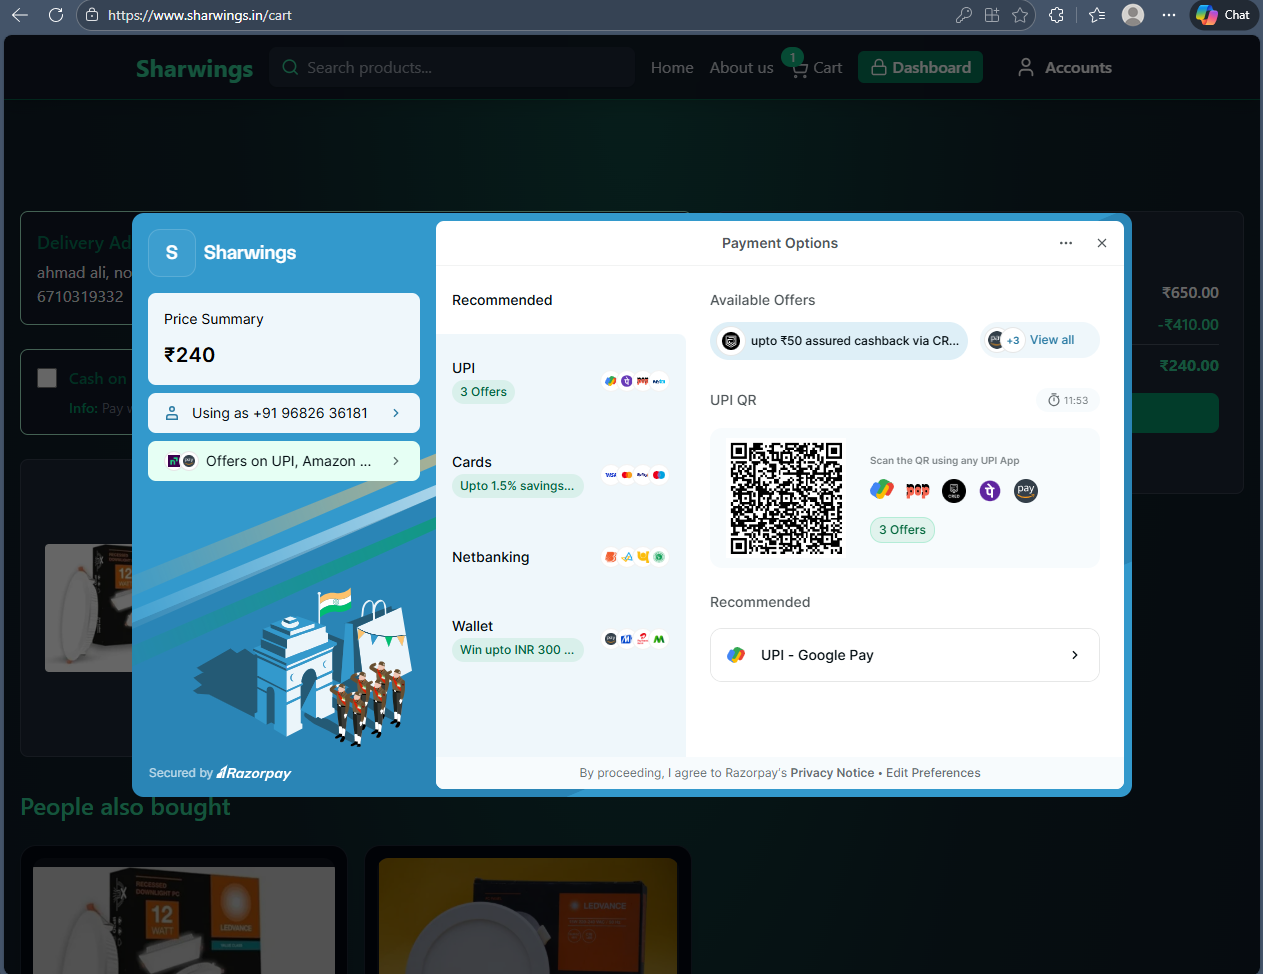The image size is (1263, 974).
Task: Open ₹50 assured cashback offer chip
Action: pyautogui.click(x=839, y=341)
